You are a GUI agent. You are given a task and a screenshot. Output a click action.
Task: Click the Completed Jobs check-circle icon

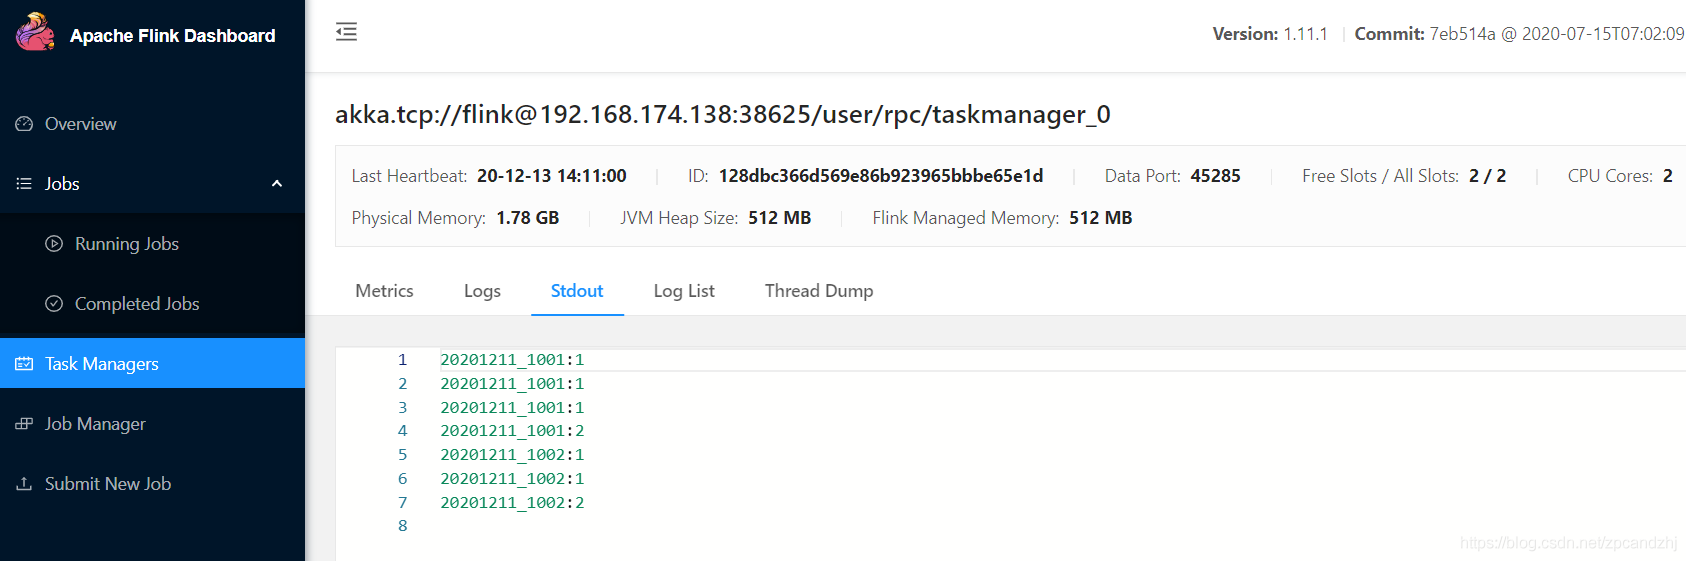click(x=54, y=303)
